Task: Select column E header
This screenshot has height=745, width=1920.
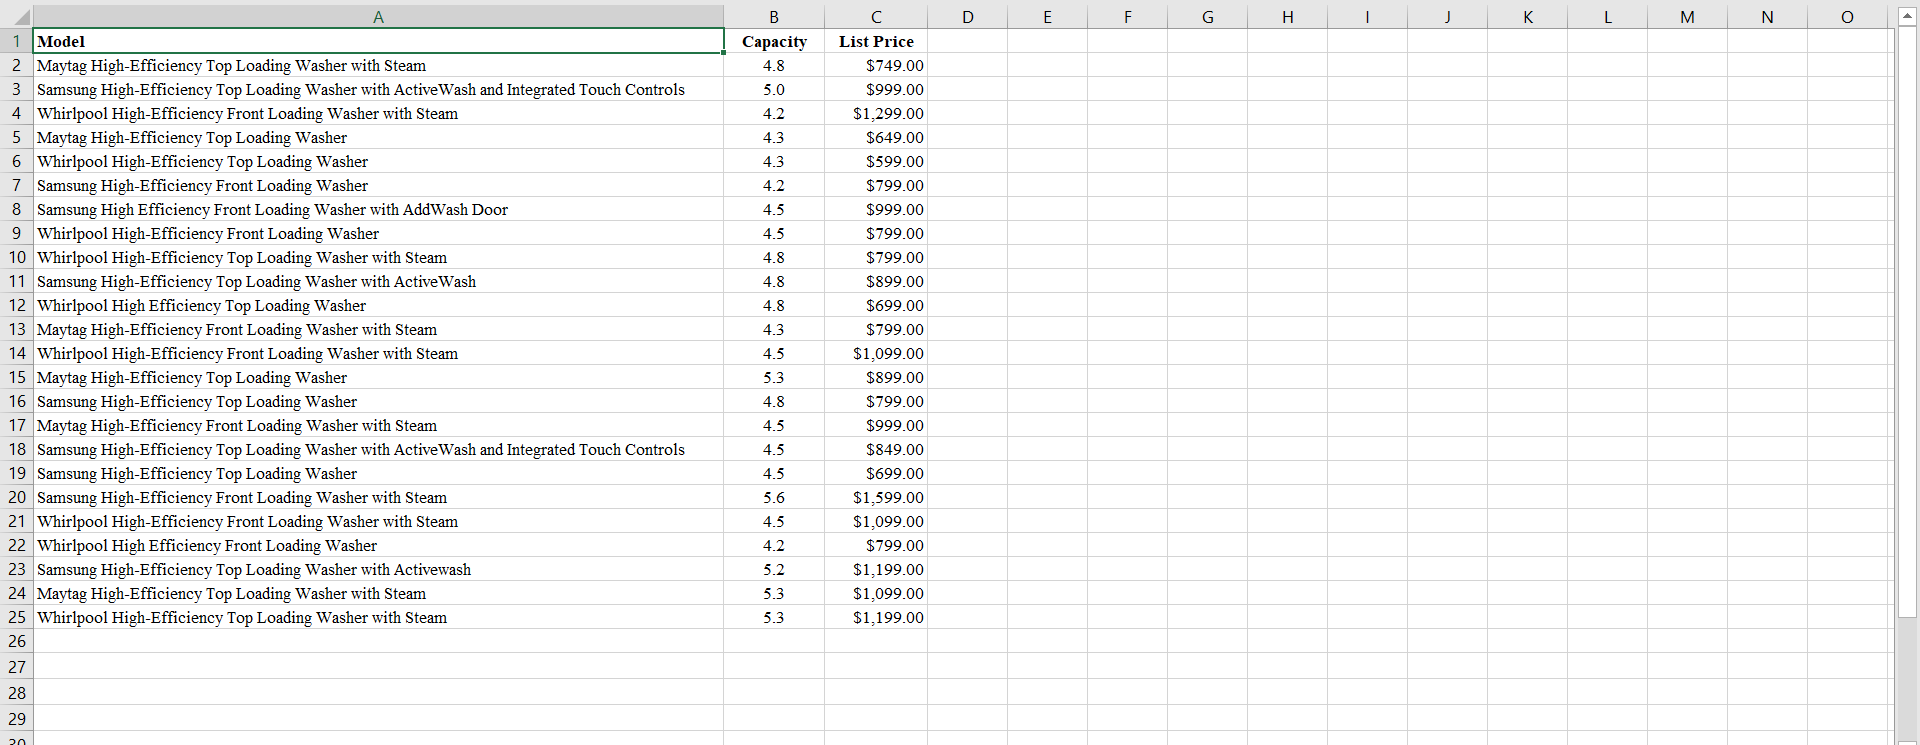Action: coord(1047,17)
